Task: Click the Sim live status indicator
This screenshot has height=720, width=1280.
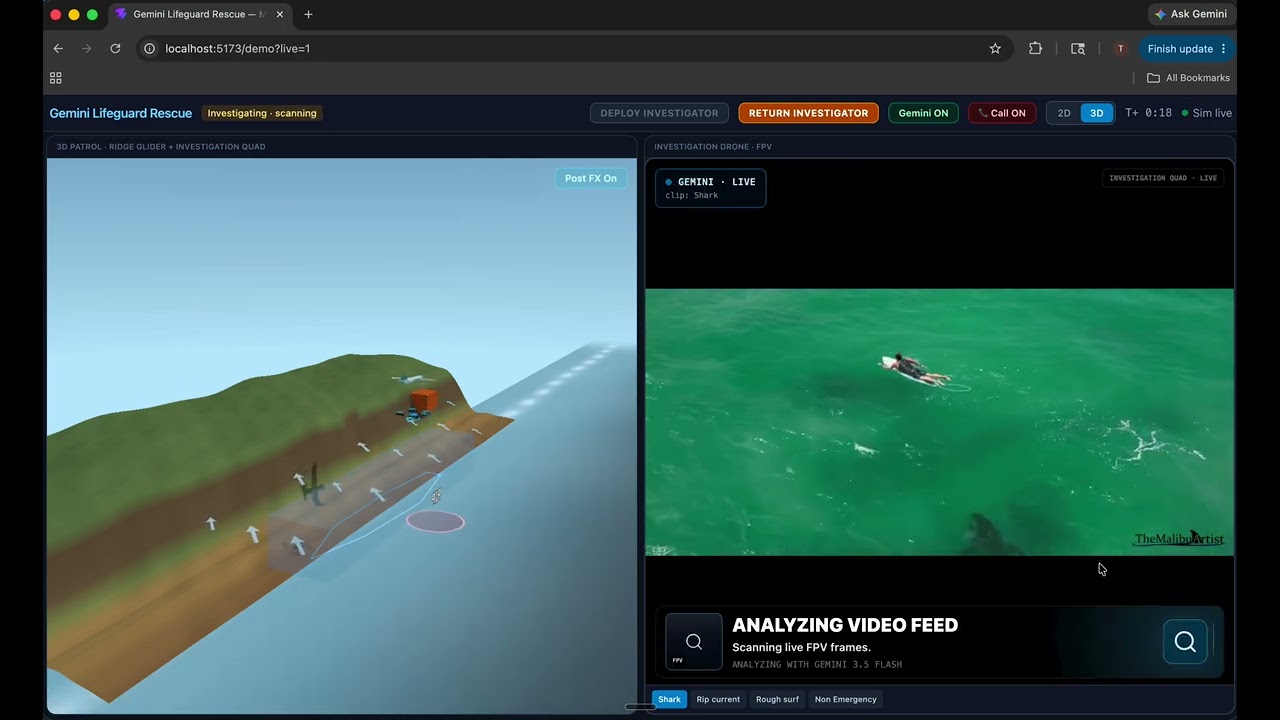Action: click(1206, 113)
